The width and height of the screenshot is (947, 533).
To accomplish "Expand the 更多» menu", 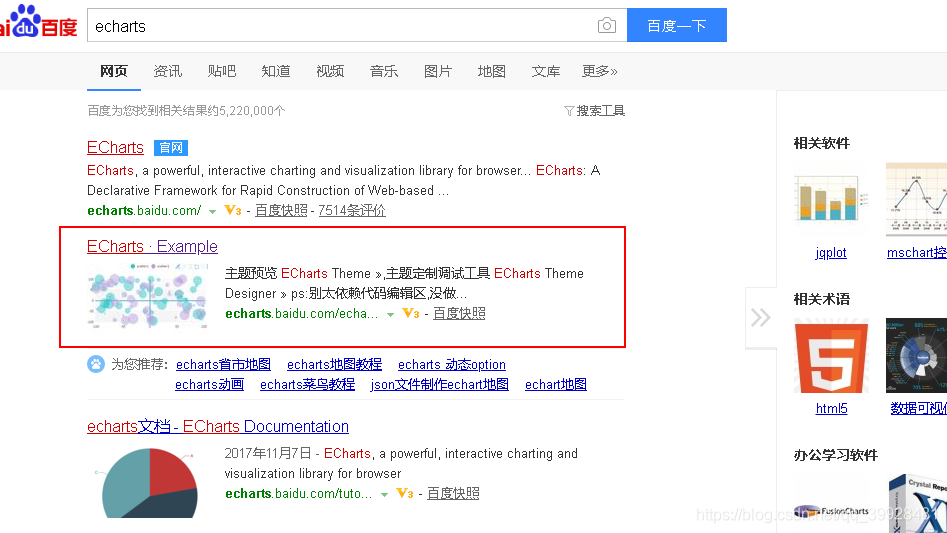I will click(599, 71).
